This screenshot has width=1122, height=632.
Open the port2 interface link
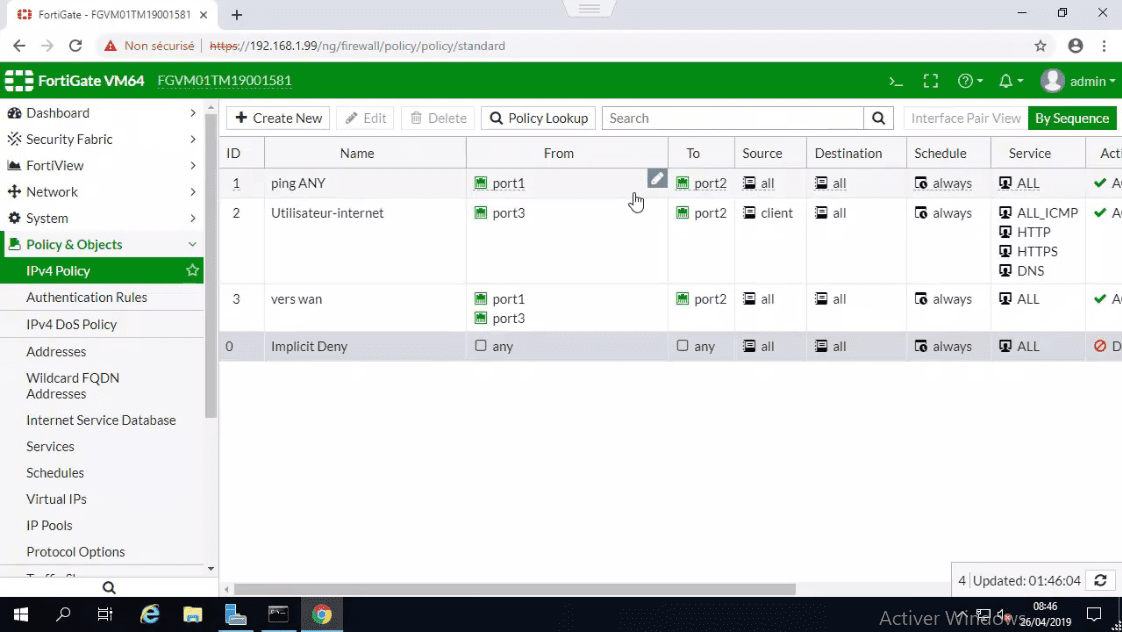click(x=710, y=183)
